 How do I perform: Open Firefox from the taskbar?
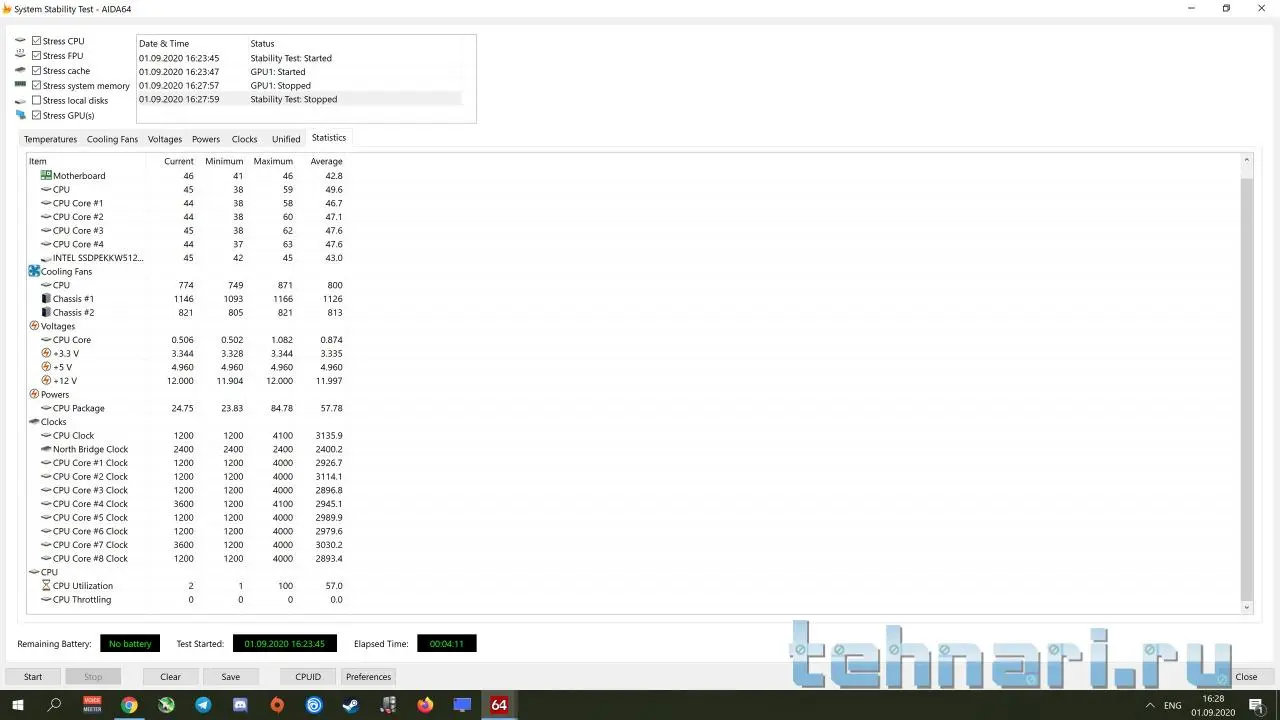425,705
